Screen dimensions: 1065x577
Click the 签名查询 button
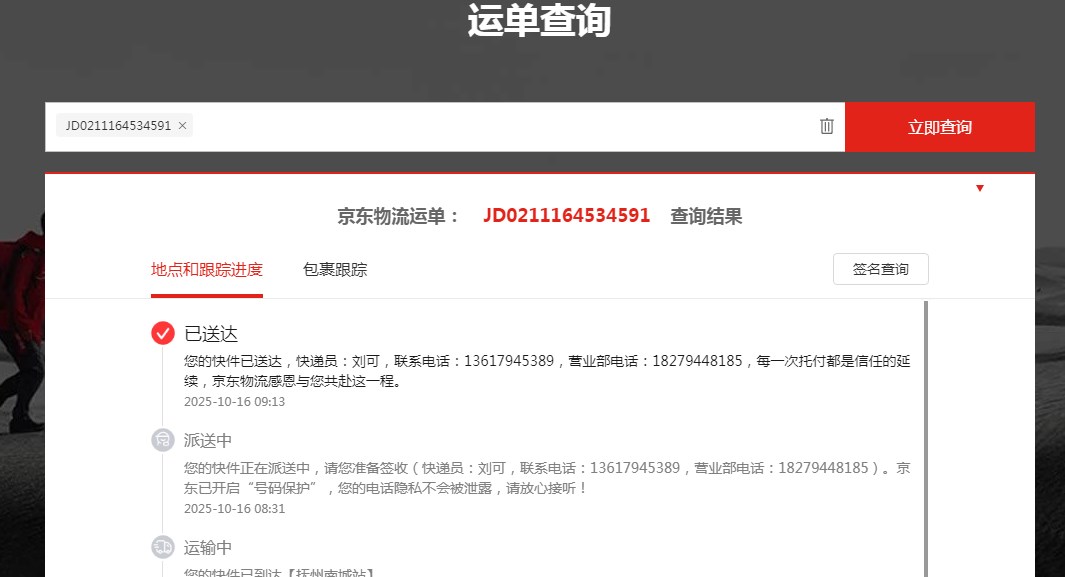(x=880, y=270)
